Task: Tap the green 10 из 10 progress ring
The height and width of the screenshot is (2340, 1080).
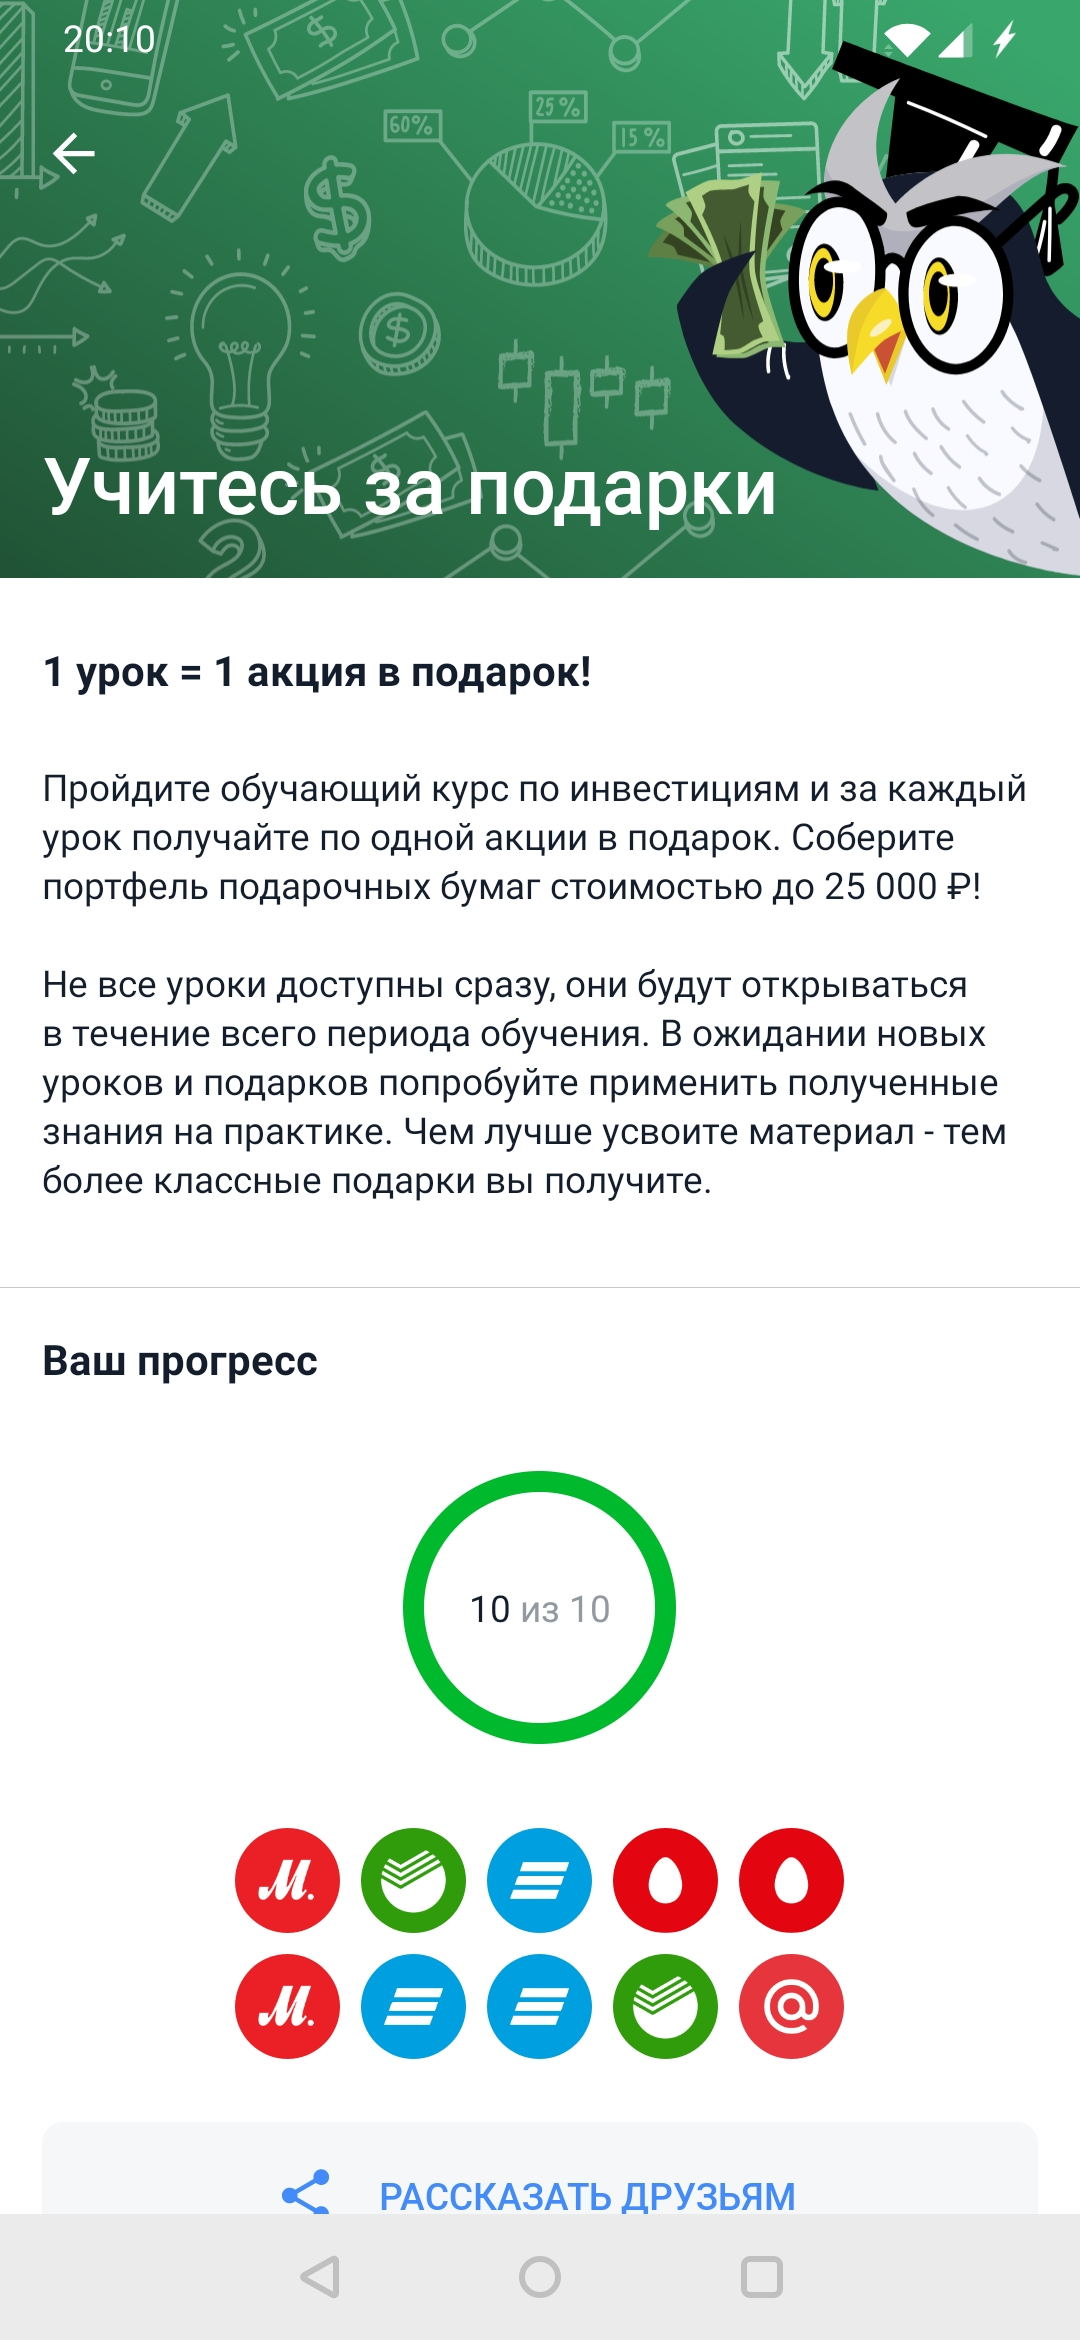Action: [539, 1607]
